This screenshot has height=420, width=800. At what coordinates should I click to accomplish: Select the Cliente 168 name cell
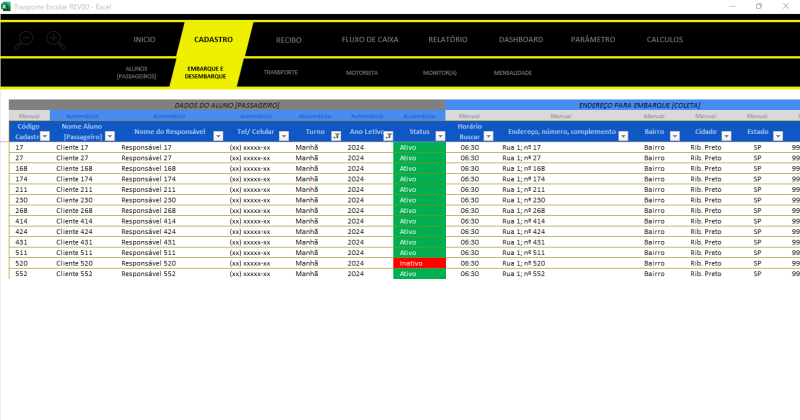coord(80,168)
